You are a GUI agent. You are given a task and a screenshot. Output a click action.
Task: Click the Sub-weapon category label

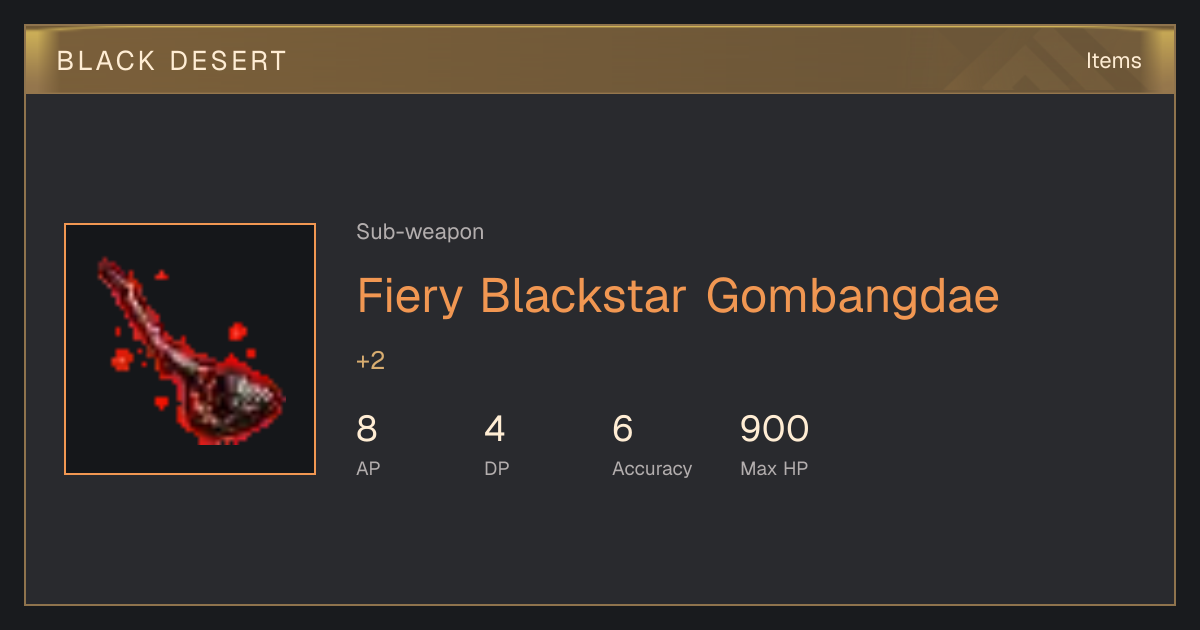(420, 232)
